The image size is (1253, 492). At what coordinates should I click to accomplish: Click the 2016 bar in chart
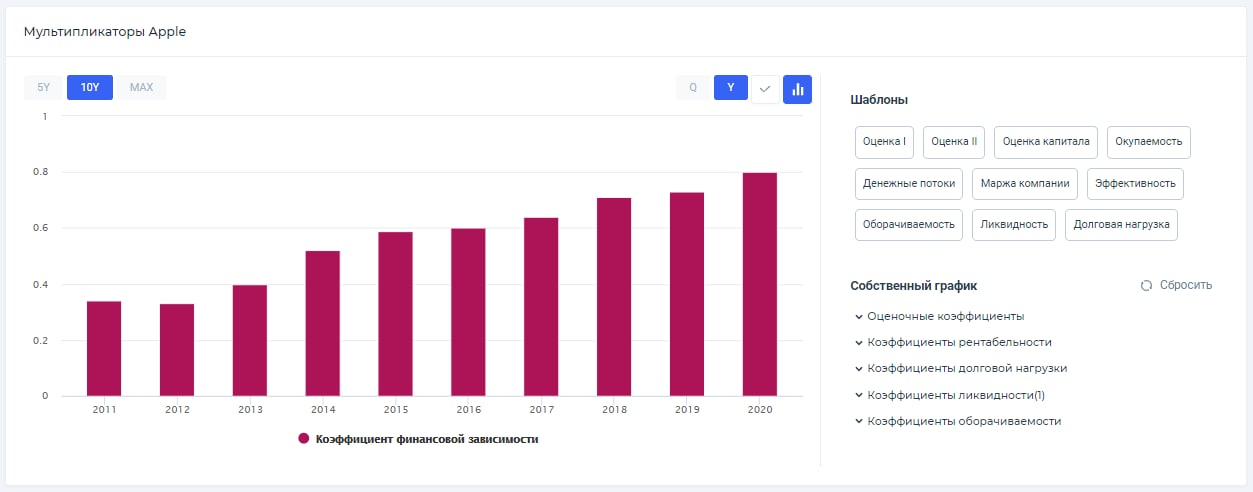coord(468,312)
